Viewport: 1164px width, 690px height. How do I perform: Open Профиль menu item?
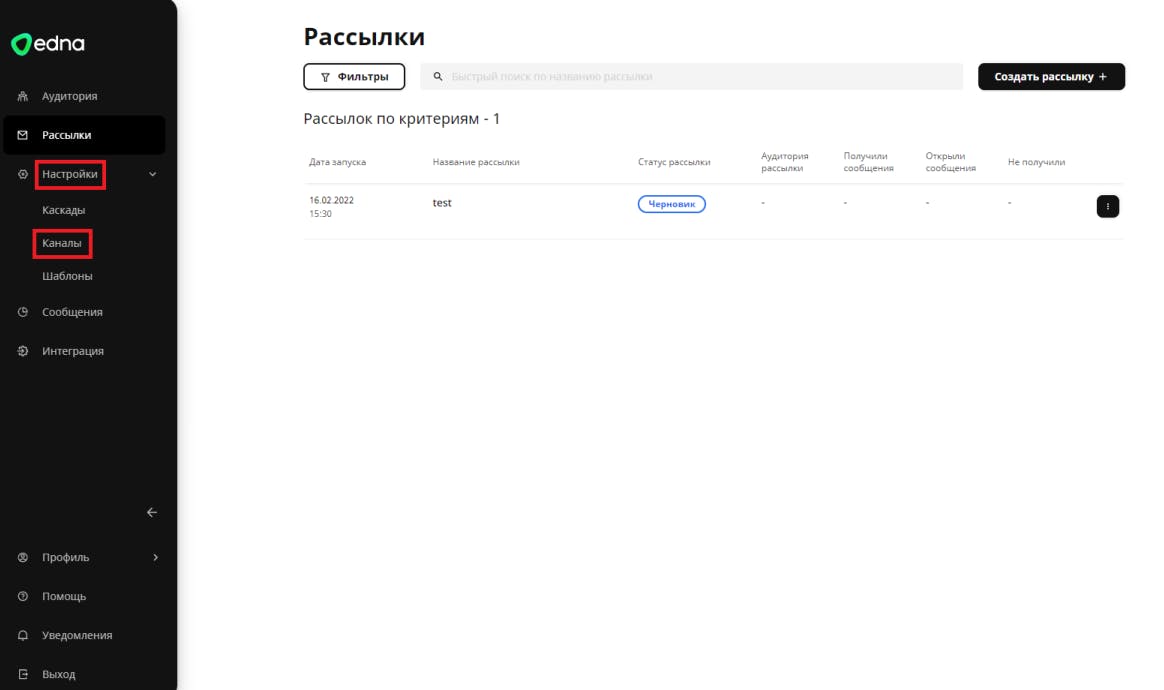(x=65, y=557)
